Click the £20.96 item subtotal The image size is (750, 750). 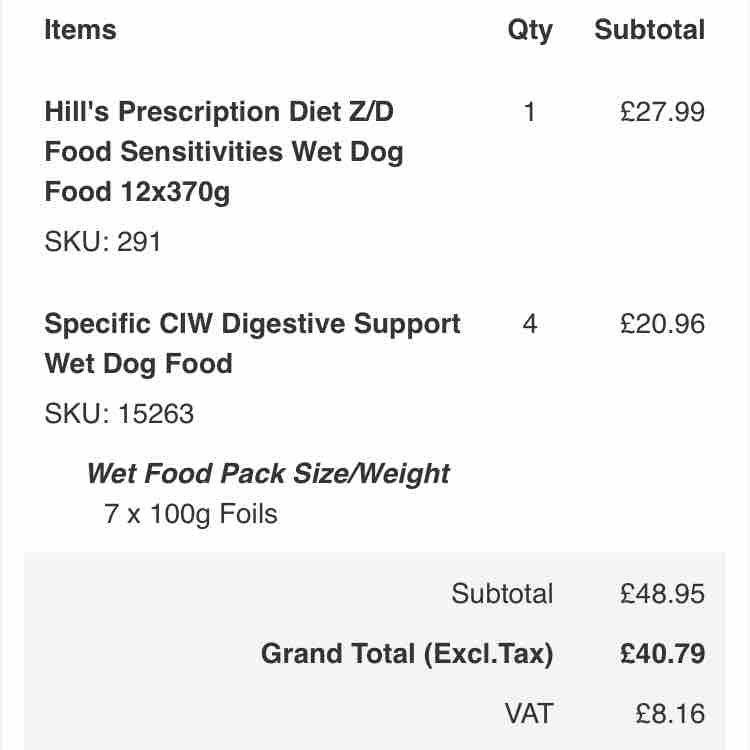(662, 324)
